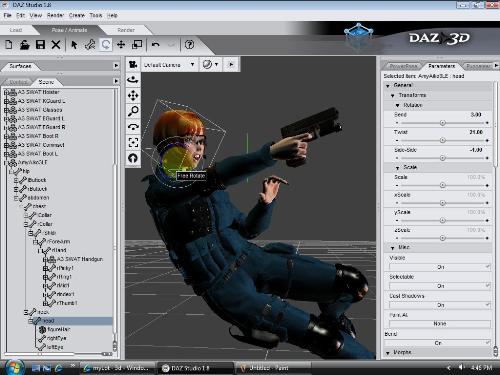Collapse the neck node in scene tree
Image resolution: width=500 pixels, height=375 pixels.
click(x=26, y=312)
